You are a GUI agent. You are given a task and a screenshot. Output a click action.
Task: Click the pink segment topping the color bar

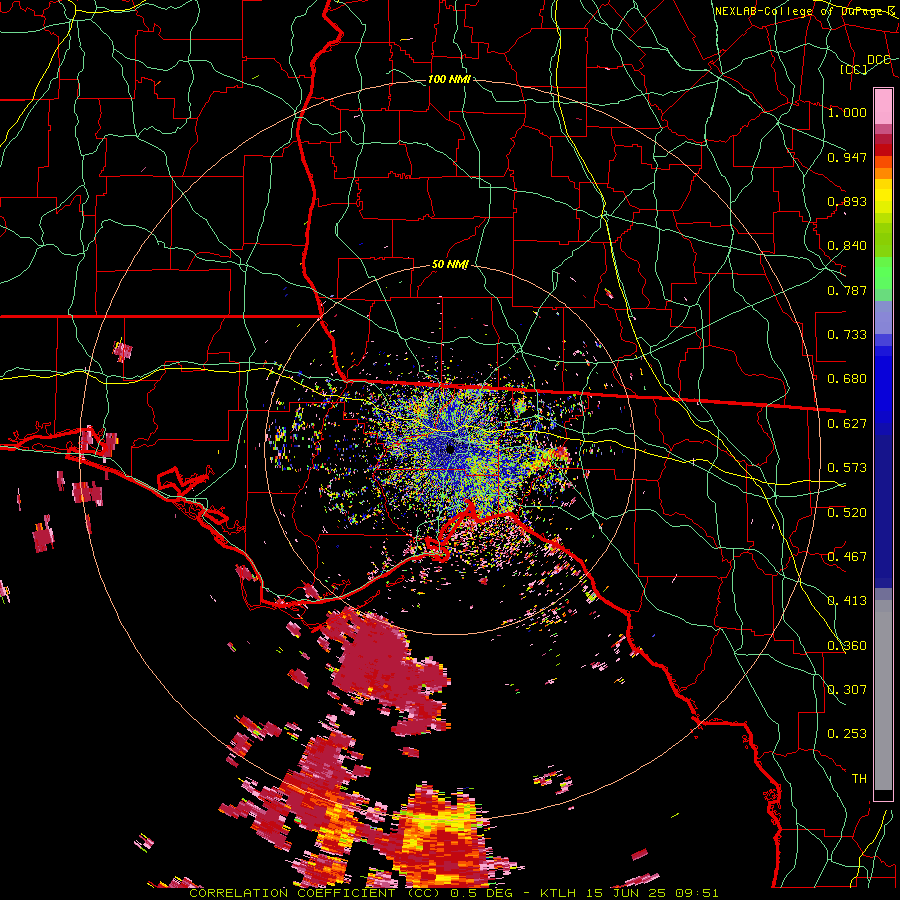[x=883, y=106]
